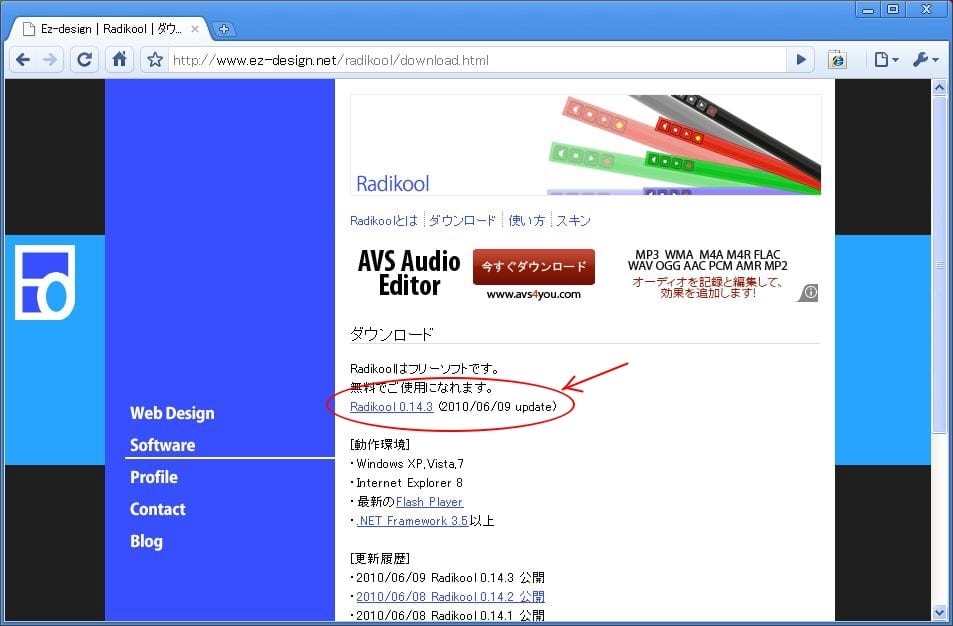Close the Ez-design Radikool tab

(195, 29)
